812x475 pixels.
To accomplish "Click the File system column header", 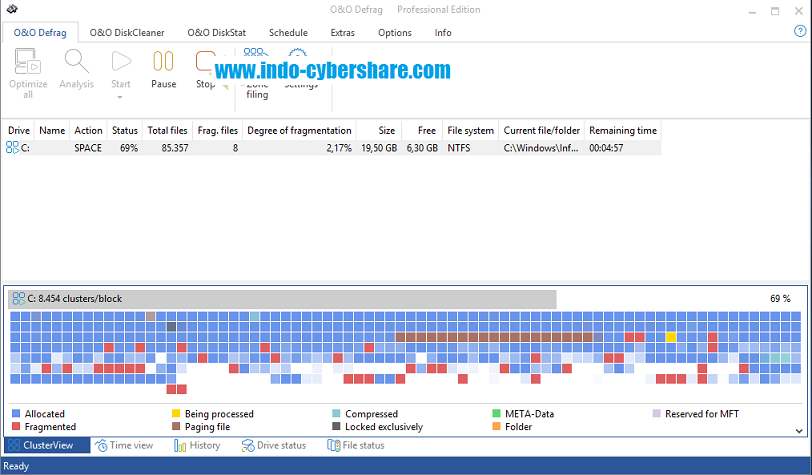I will (470, 131).
